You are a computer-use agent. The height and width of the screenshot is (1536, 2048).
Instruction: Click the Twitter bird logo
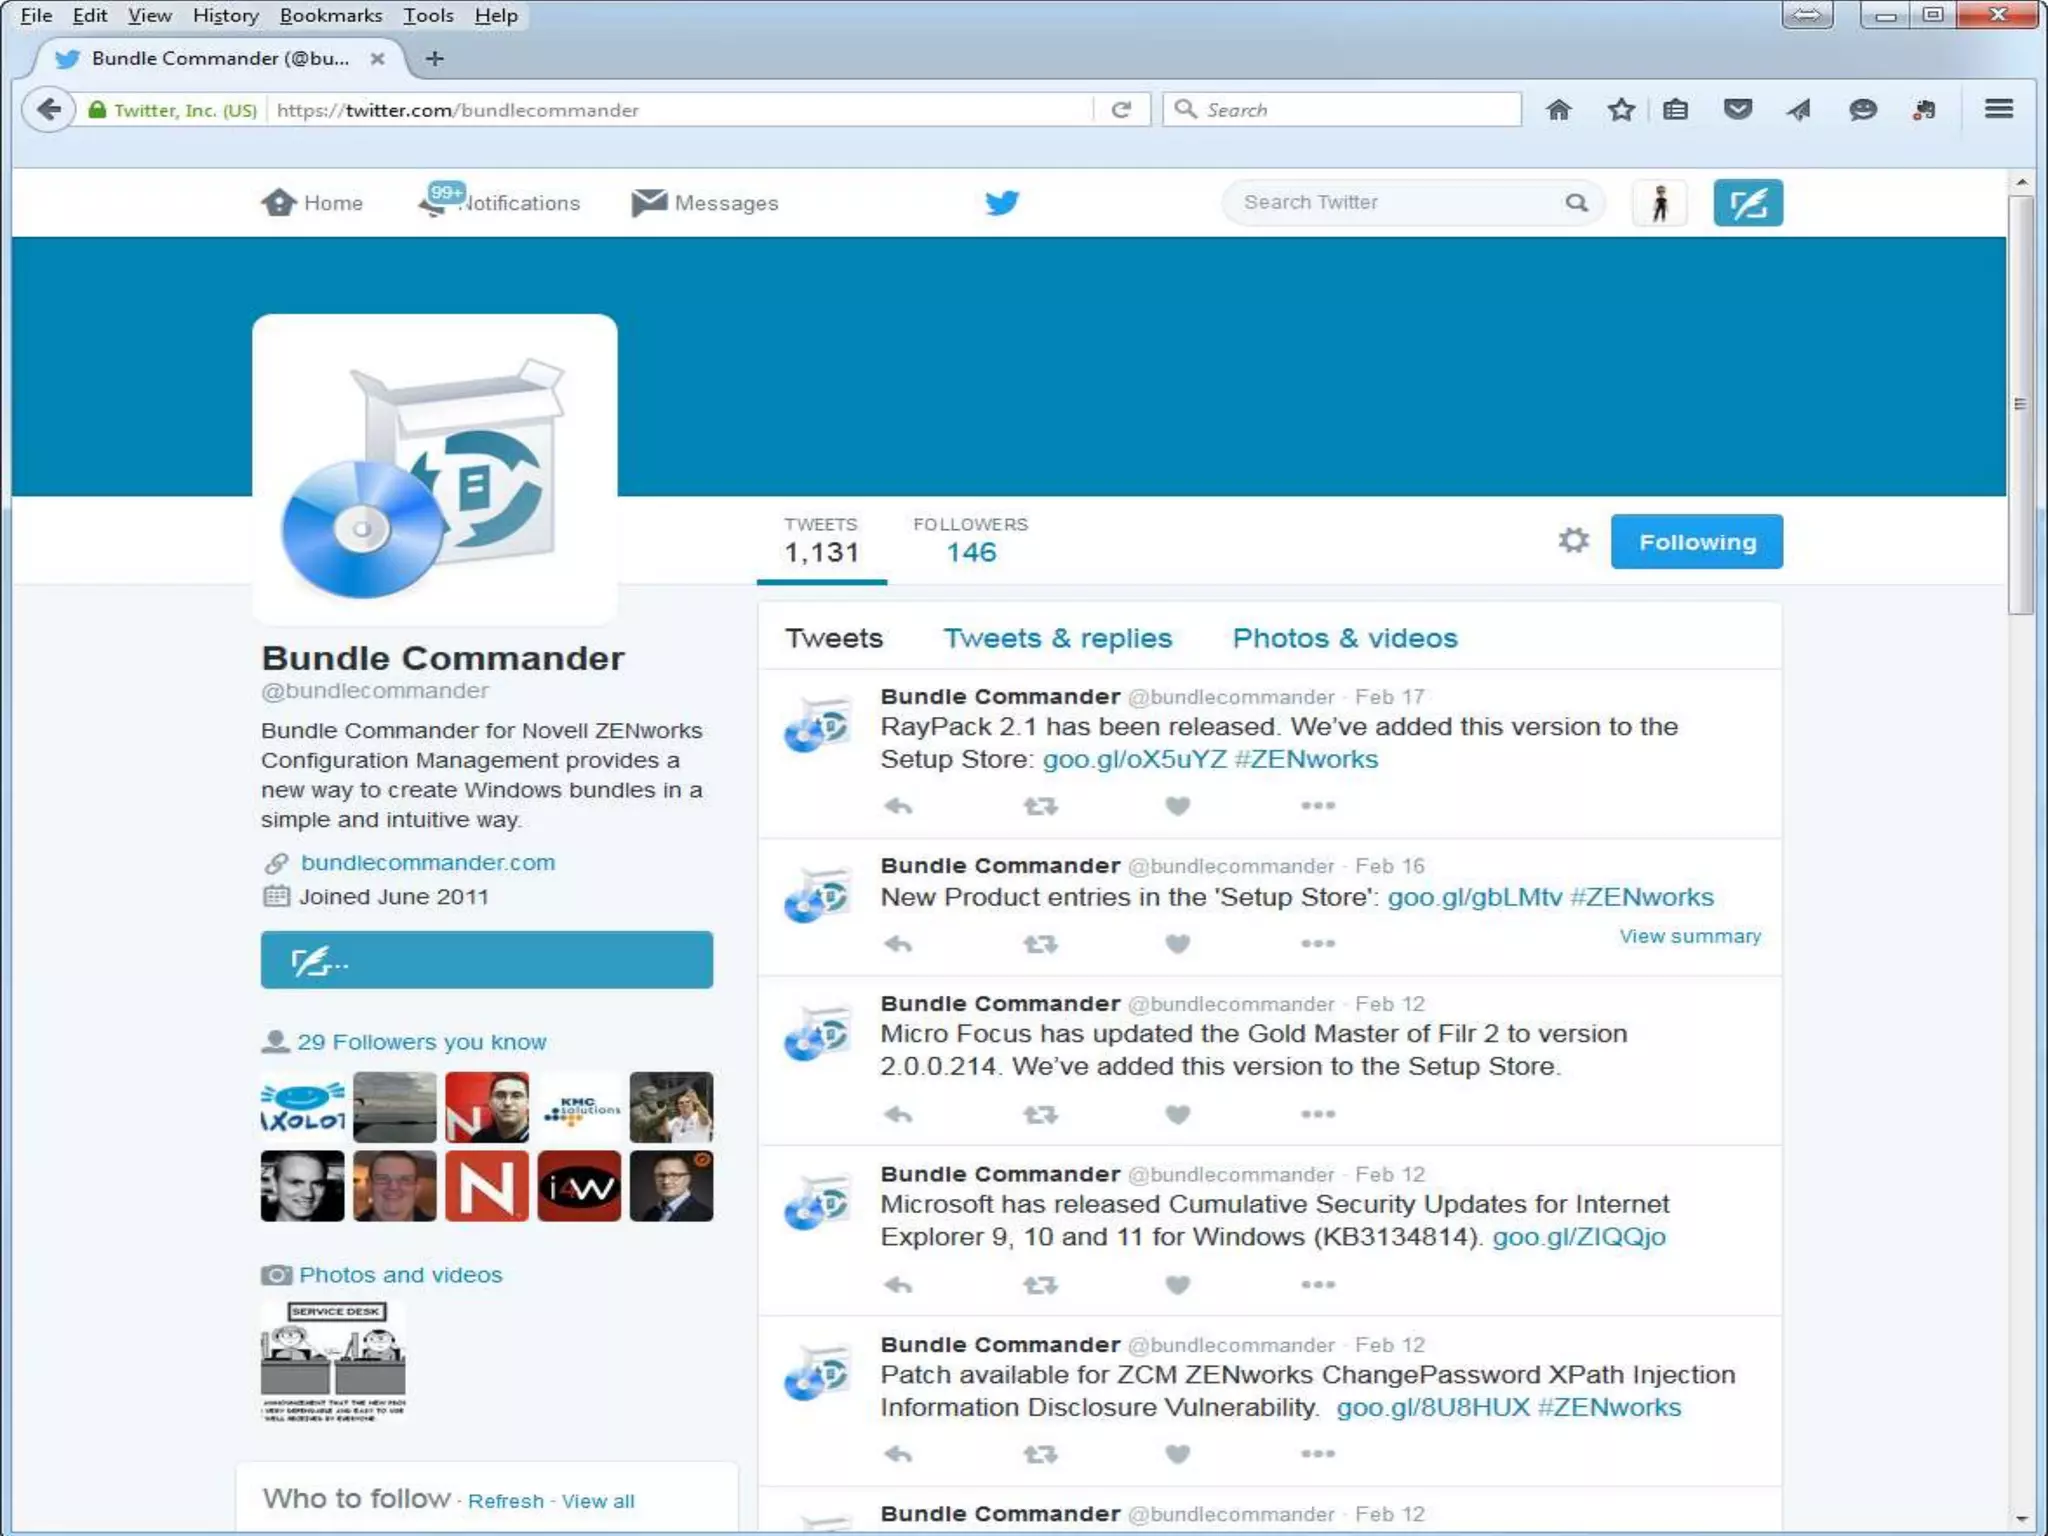[x=1001, y=203]
